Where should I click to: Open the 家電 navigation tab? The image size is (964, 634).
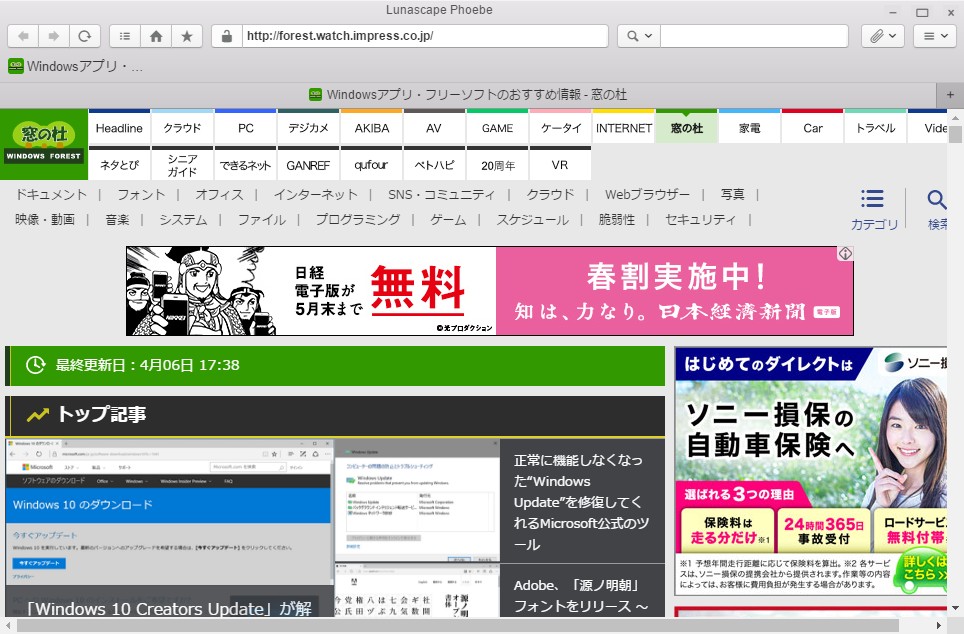click(x=749, y=128)
